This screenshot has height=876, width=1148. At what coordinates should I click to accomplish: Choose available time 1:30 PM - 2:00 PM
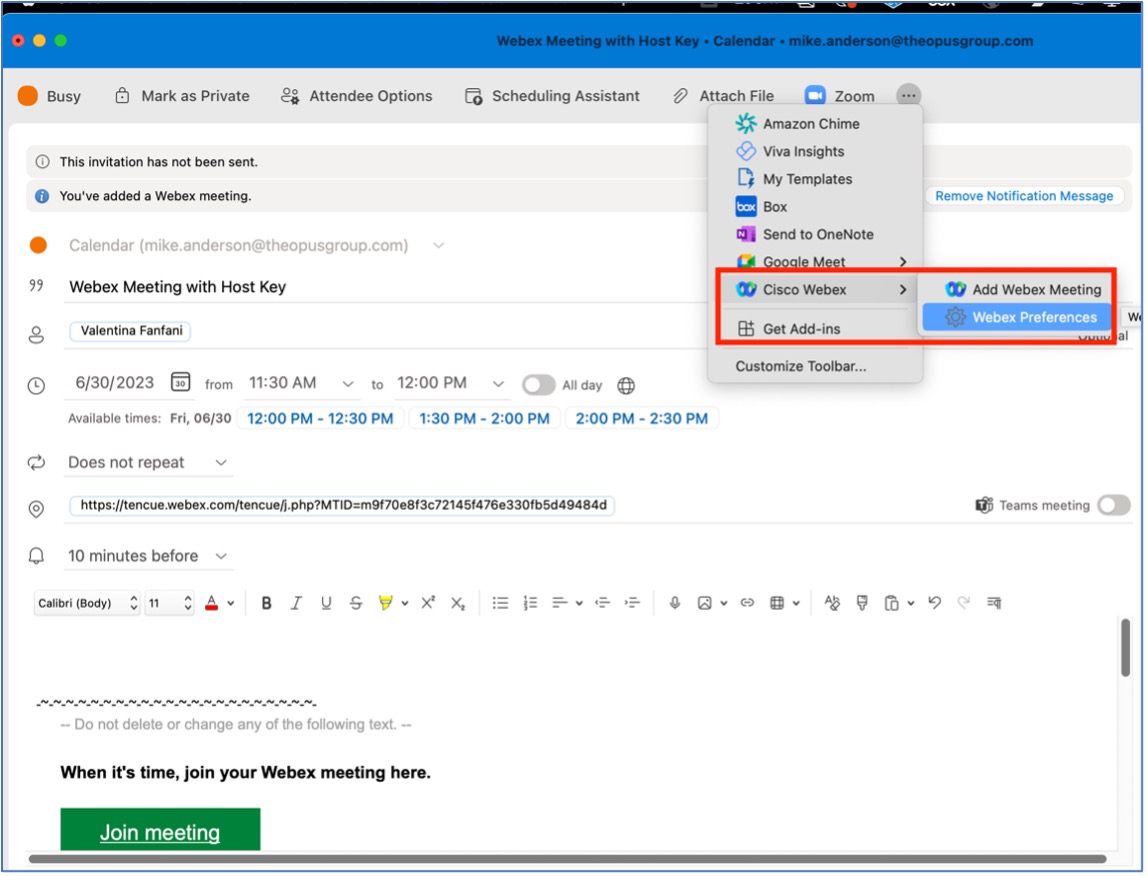[484, 419]
